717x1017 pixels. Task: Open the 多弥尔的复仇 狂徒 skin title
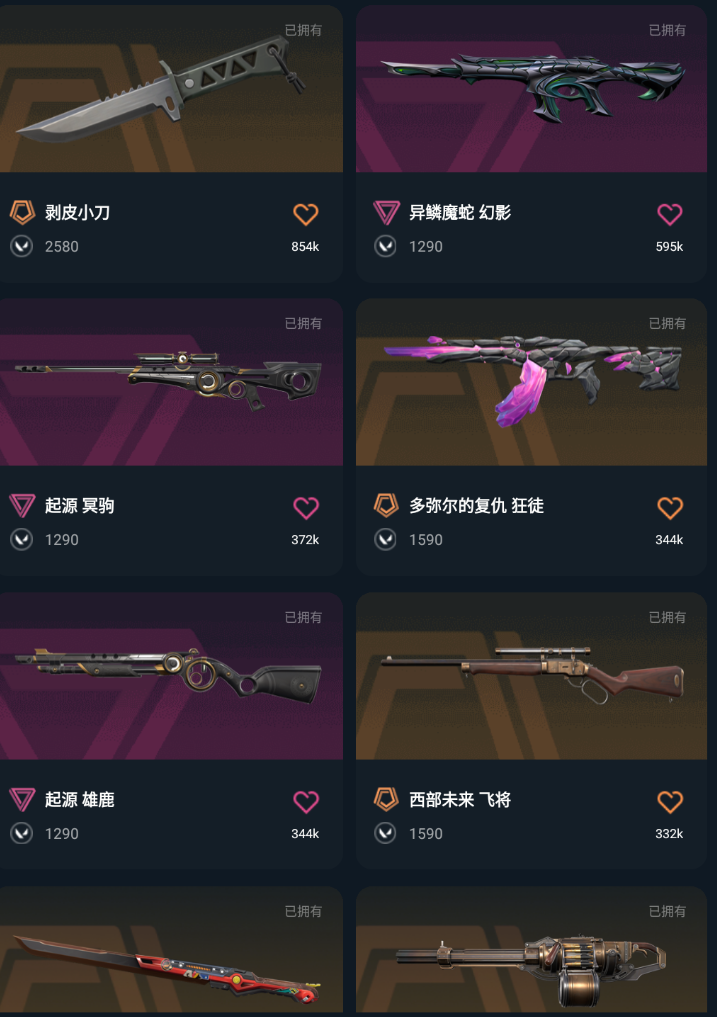tap(476, 506)
